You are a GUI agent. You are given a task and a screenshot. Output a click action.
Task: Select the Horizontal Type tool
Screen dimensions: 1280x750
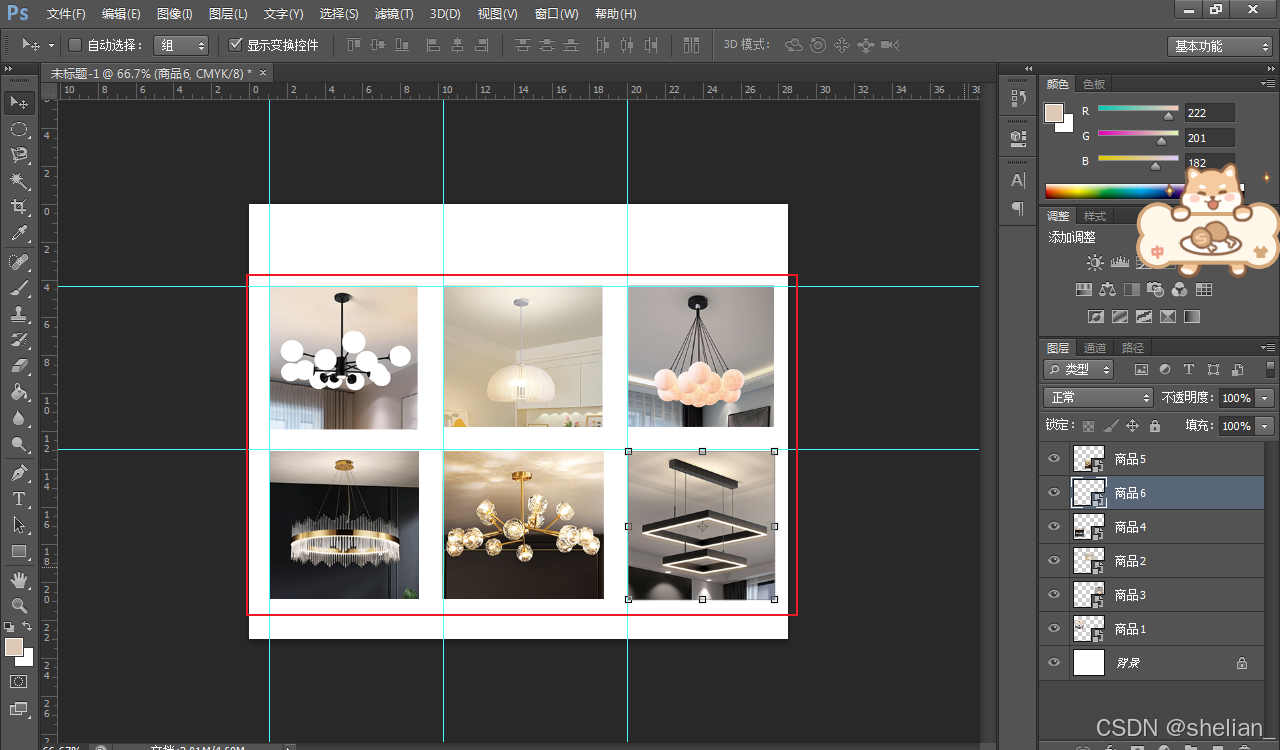click(x=19, y=498)
